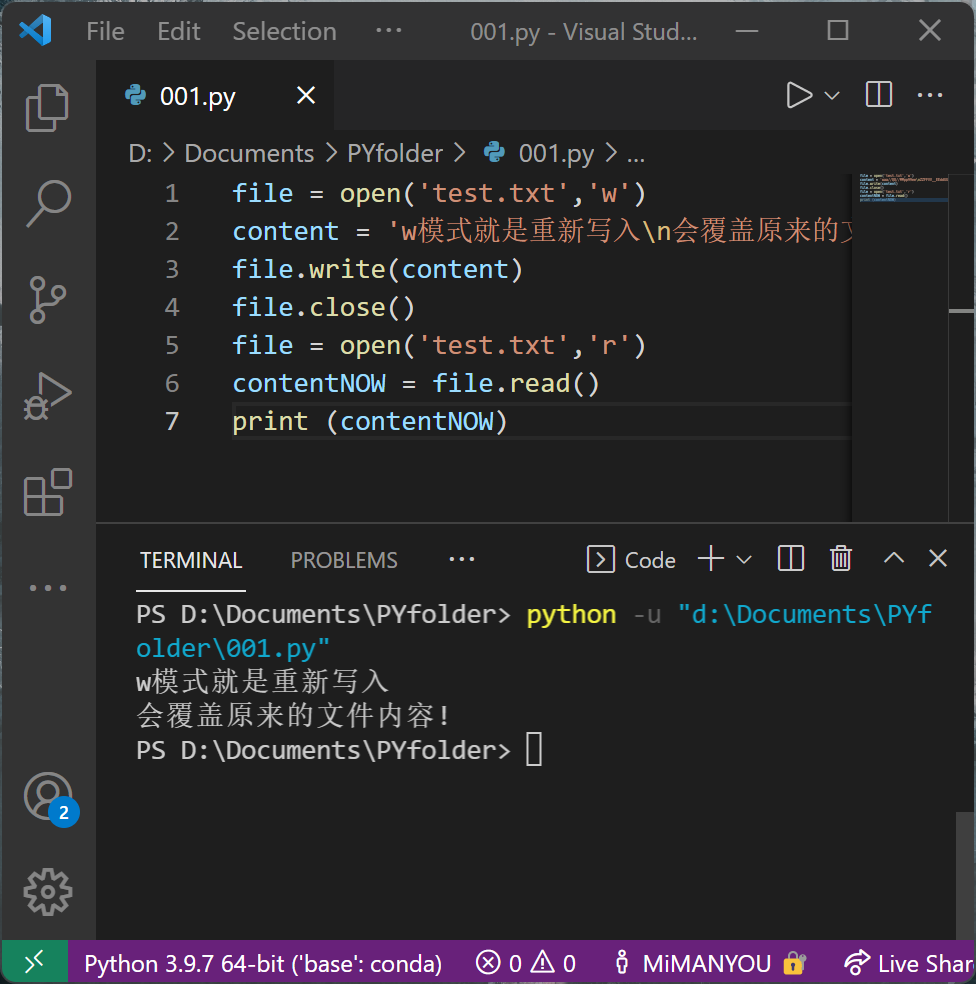Screen dimensions: 976x984
Task: Kill terminal with trash icon
Action: tap(841, 559)
